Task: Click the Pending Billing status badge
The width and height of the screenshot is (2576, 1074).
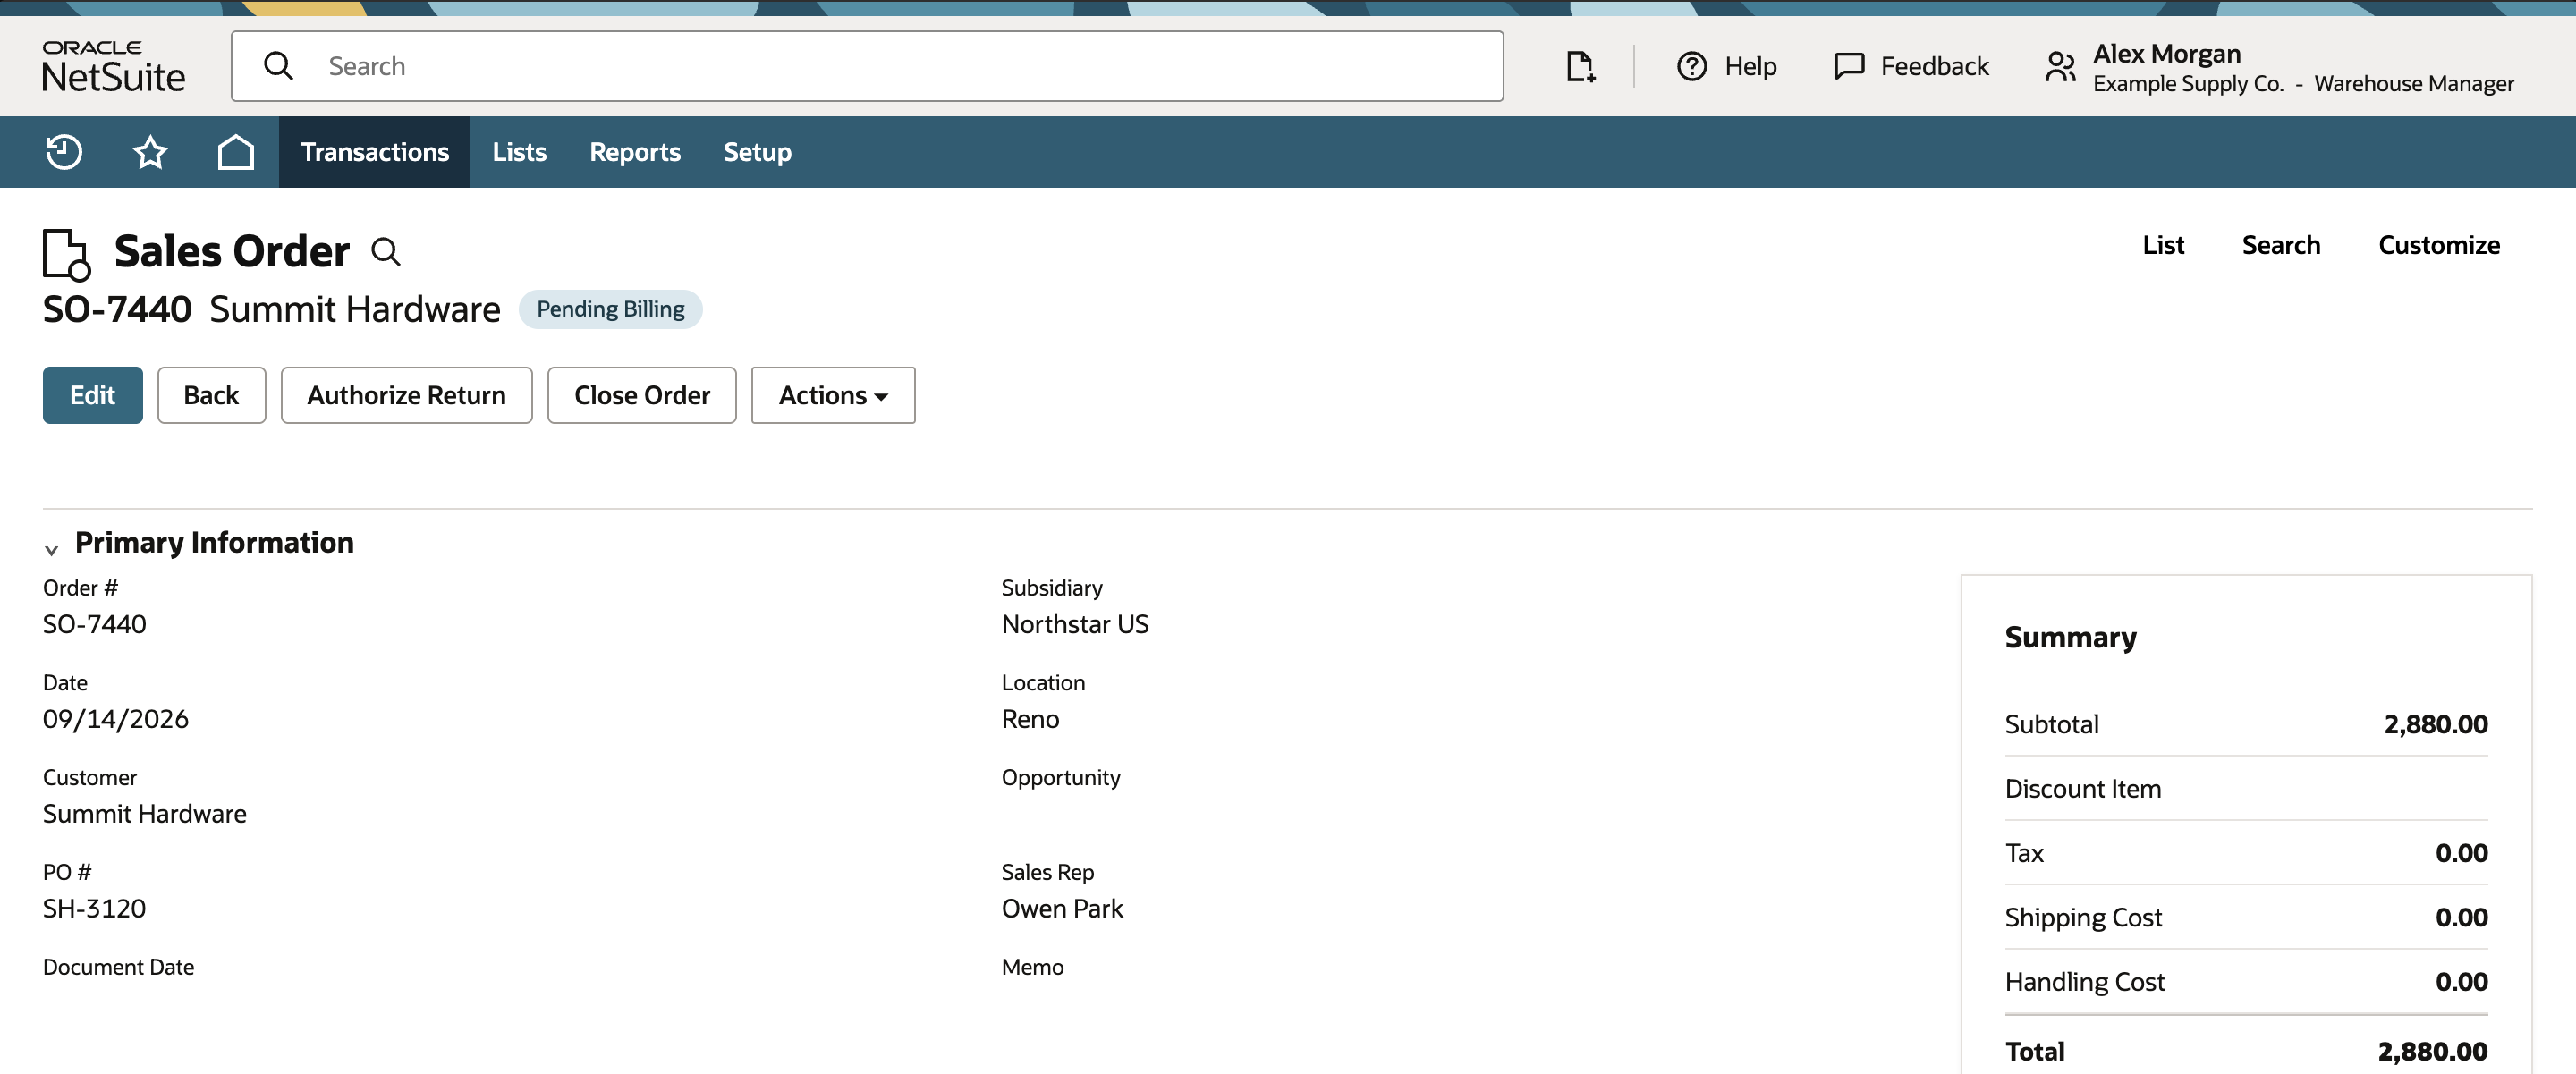Action: [x=610, y=309]
